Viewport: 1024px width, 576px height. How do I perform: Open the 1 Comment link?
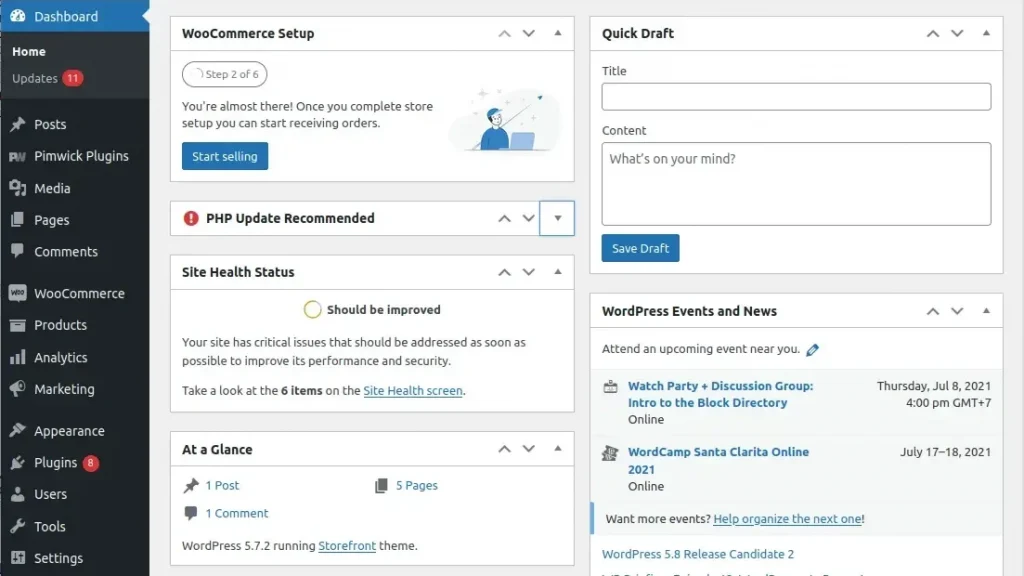click(236, 513)
